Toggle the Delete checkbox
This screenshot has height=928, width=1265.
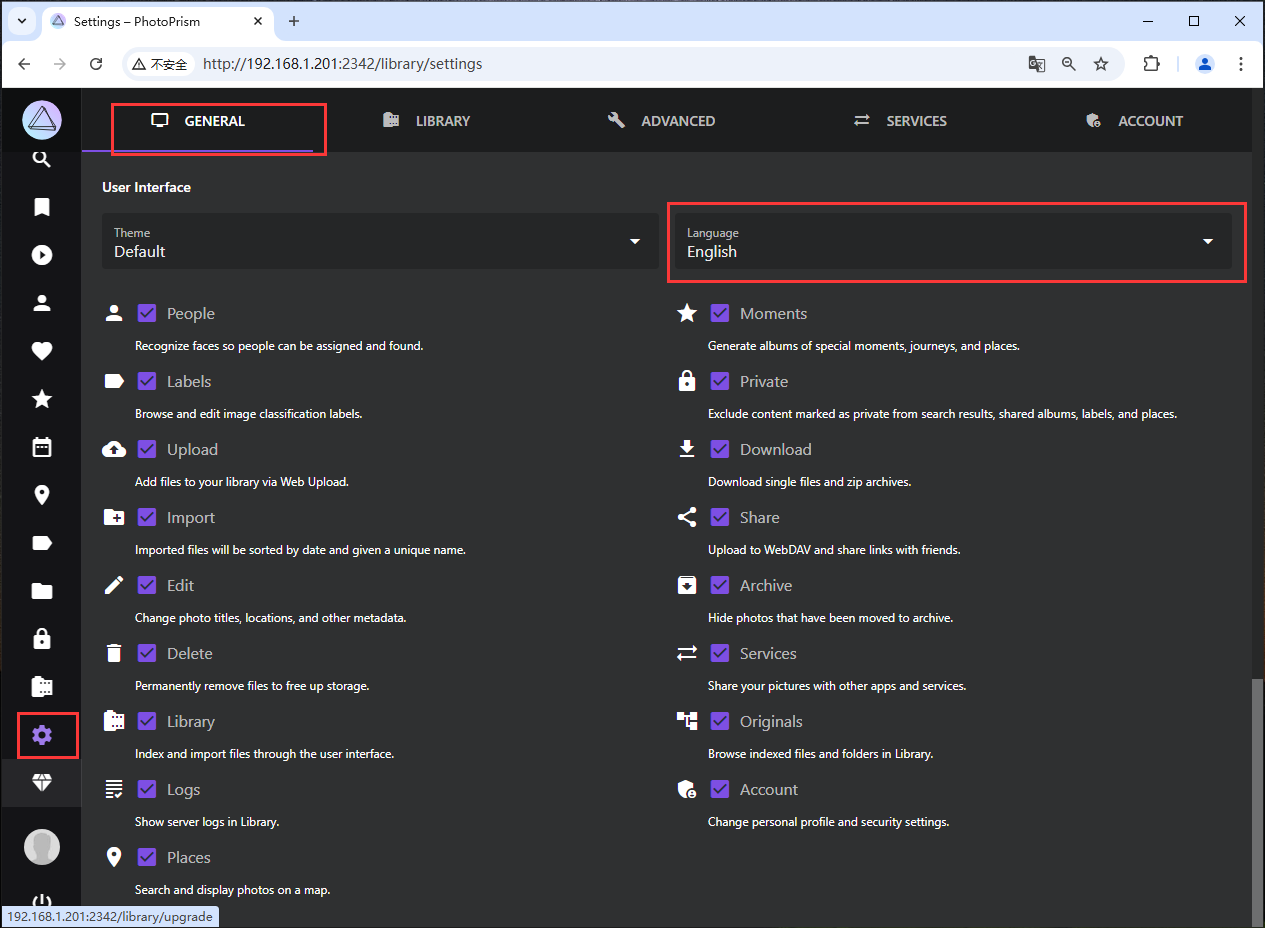coord(147,653)
